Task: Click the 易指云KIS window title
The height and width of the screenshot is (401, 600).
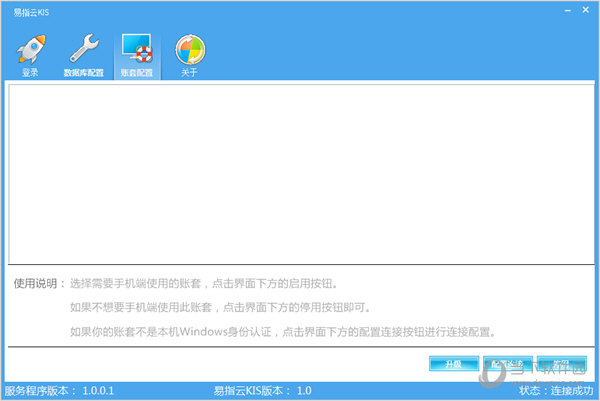Action: [31, 12]
